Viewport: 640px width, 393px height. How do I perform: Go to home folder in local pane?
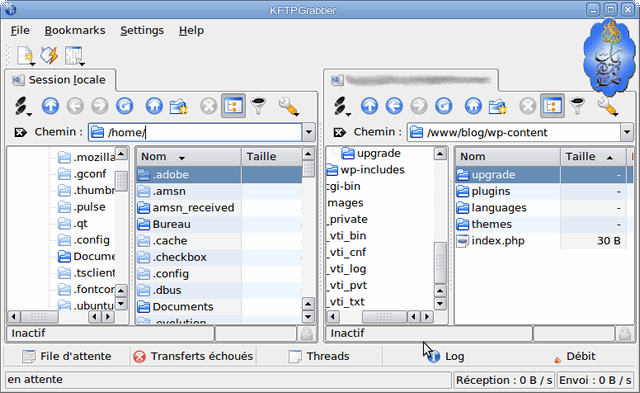154,106
